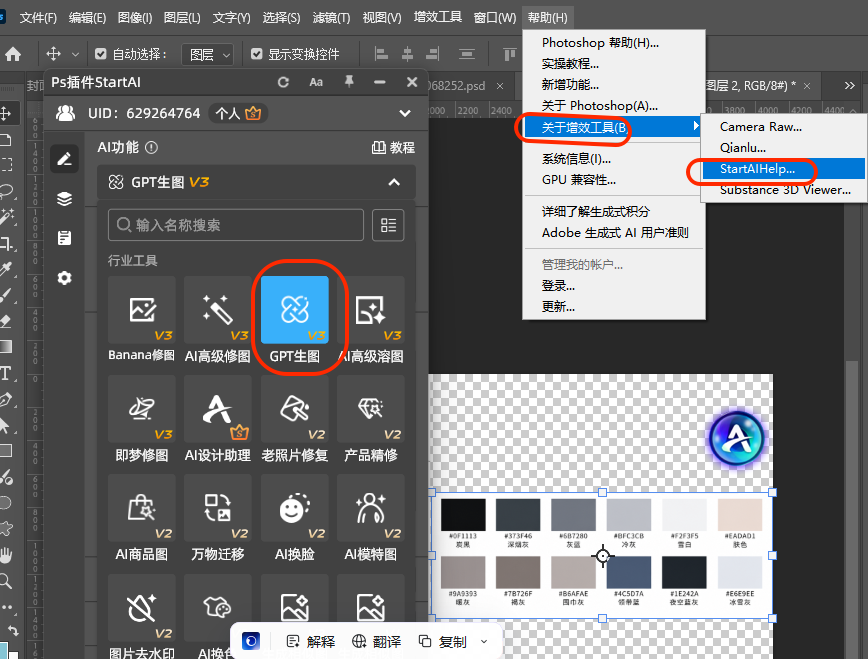The image size is (868, 659).
Task: Open the Move tool preset dropdown arrow
Action: [76, 54]
